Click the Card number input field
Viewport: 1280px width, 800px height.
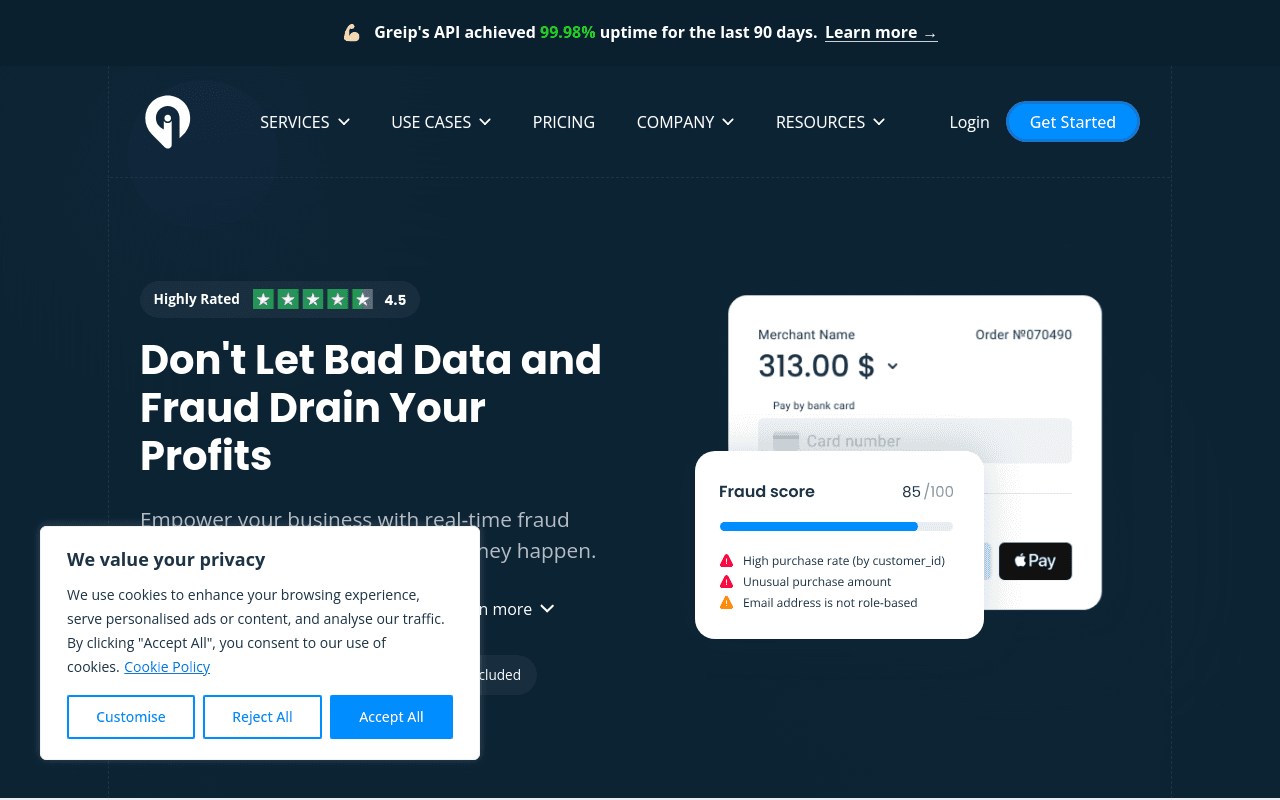[x=915, y=441]
